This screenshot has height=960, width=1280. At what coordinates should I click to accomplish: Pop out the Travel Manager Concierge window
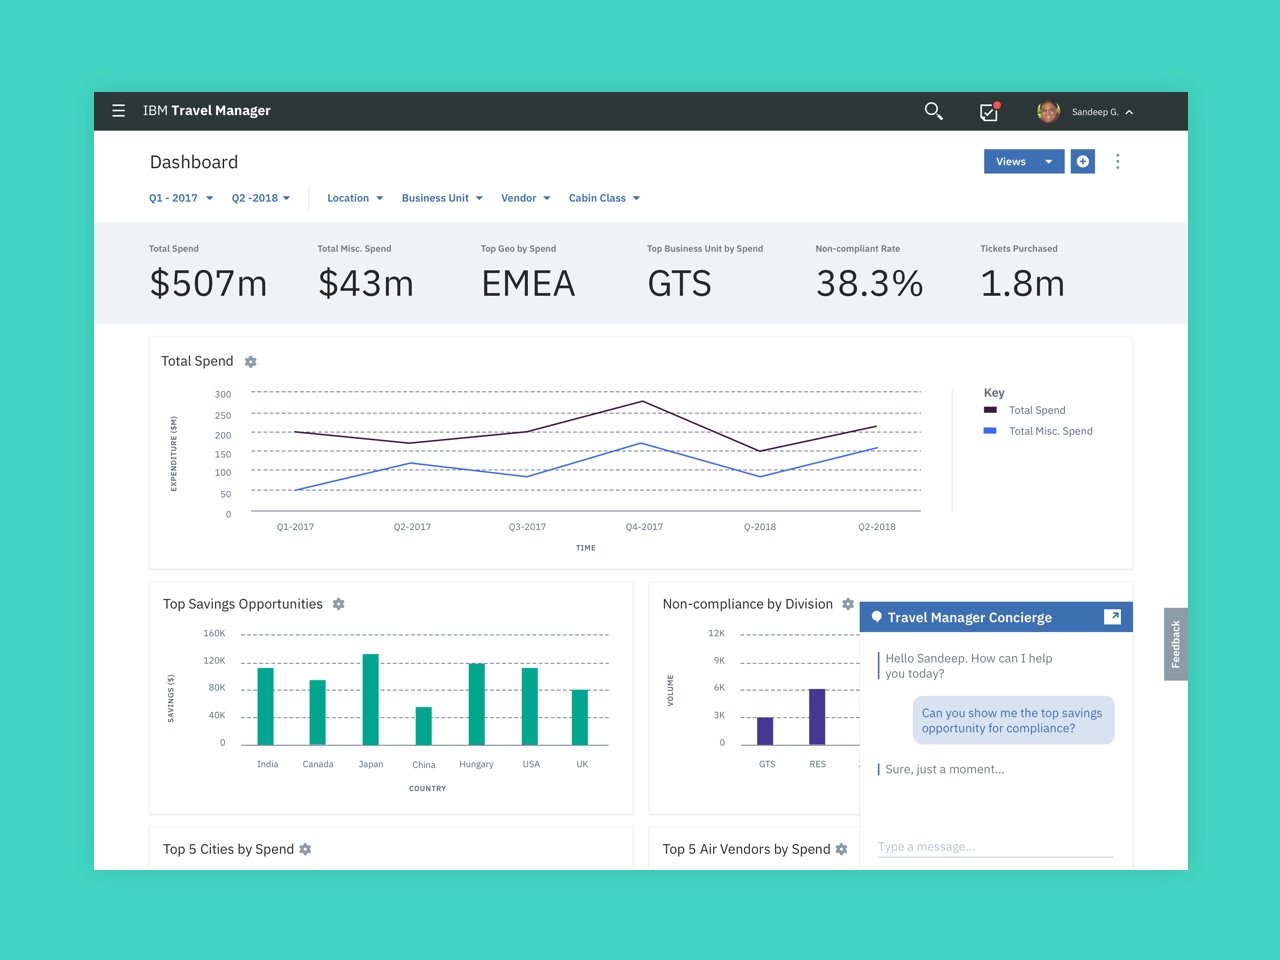1112,617
